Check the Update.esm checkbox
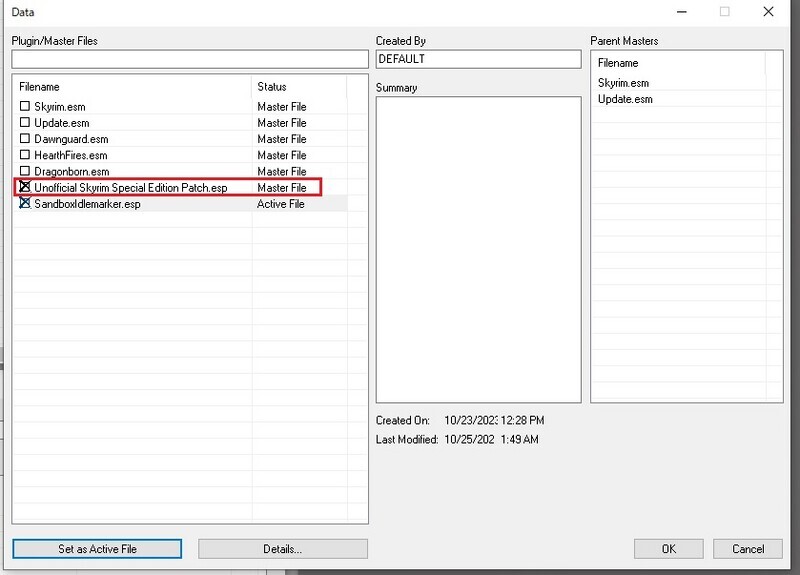This screenshot has height=575, width=800. [x=24, y=122]
